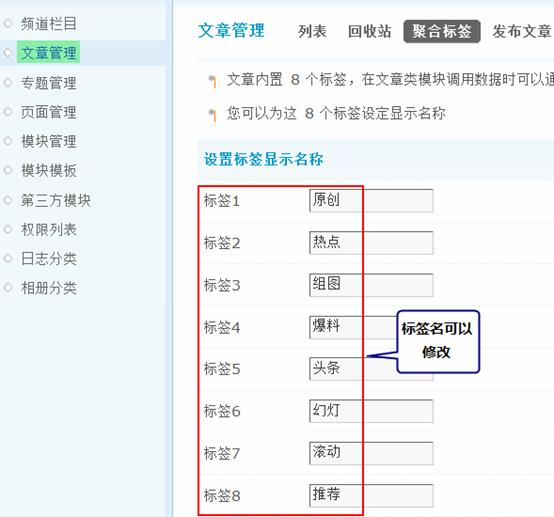Click 标签1 input containing 原创

[371, 200]
